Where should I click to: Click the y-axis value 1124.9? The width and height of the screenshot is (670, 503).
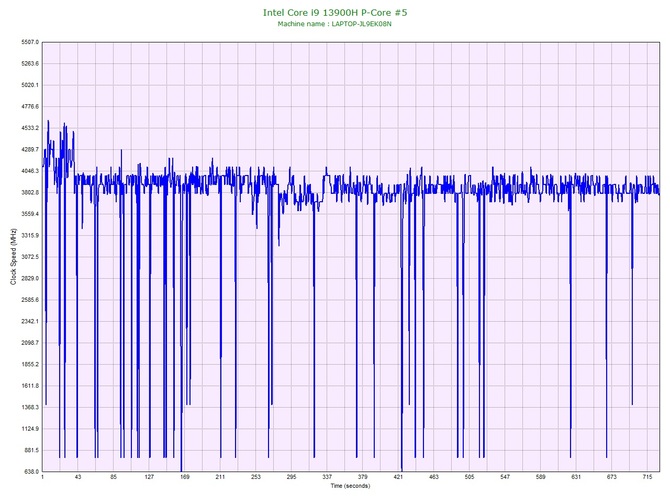click(x=30, y=429)
